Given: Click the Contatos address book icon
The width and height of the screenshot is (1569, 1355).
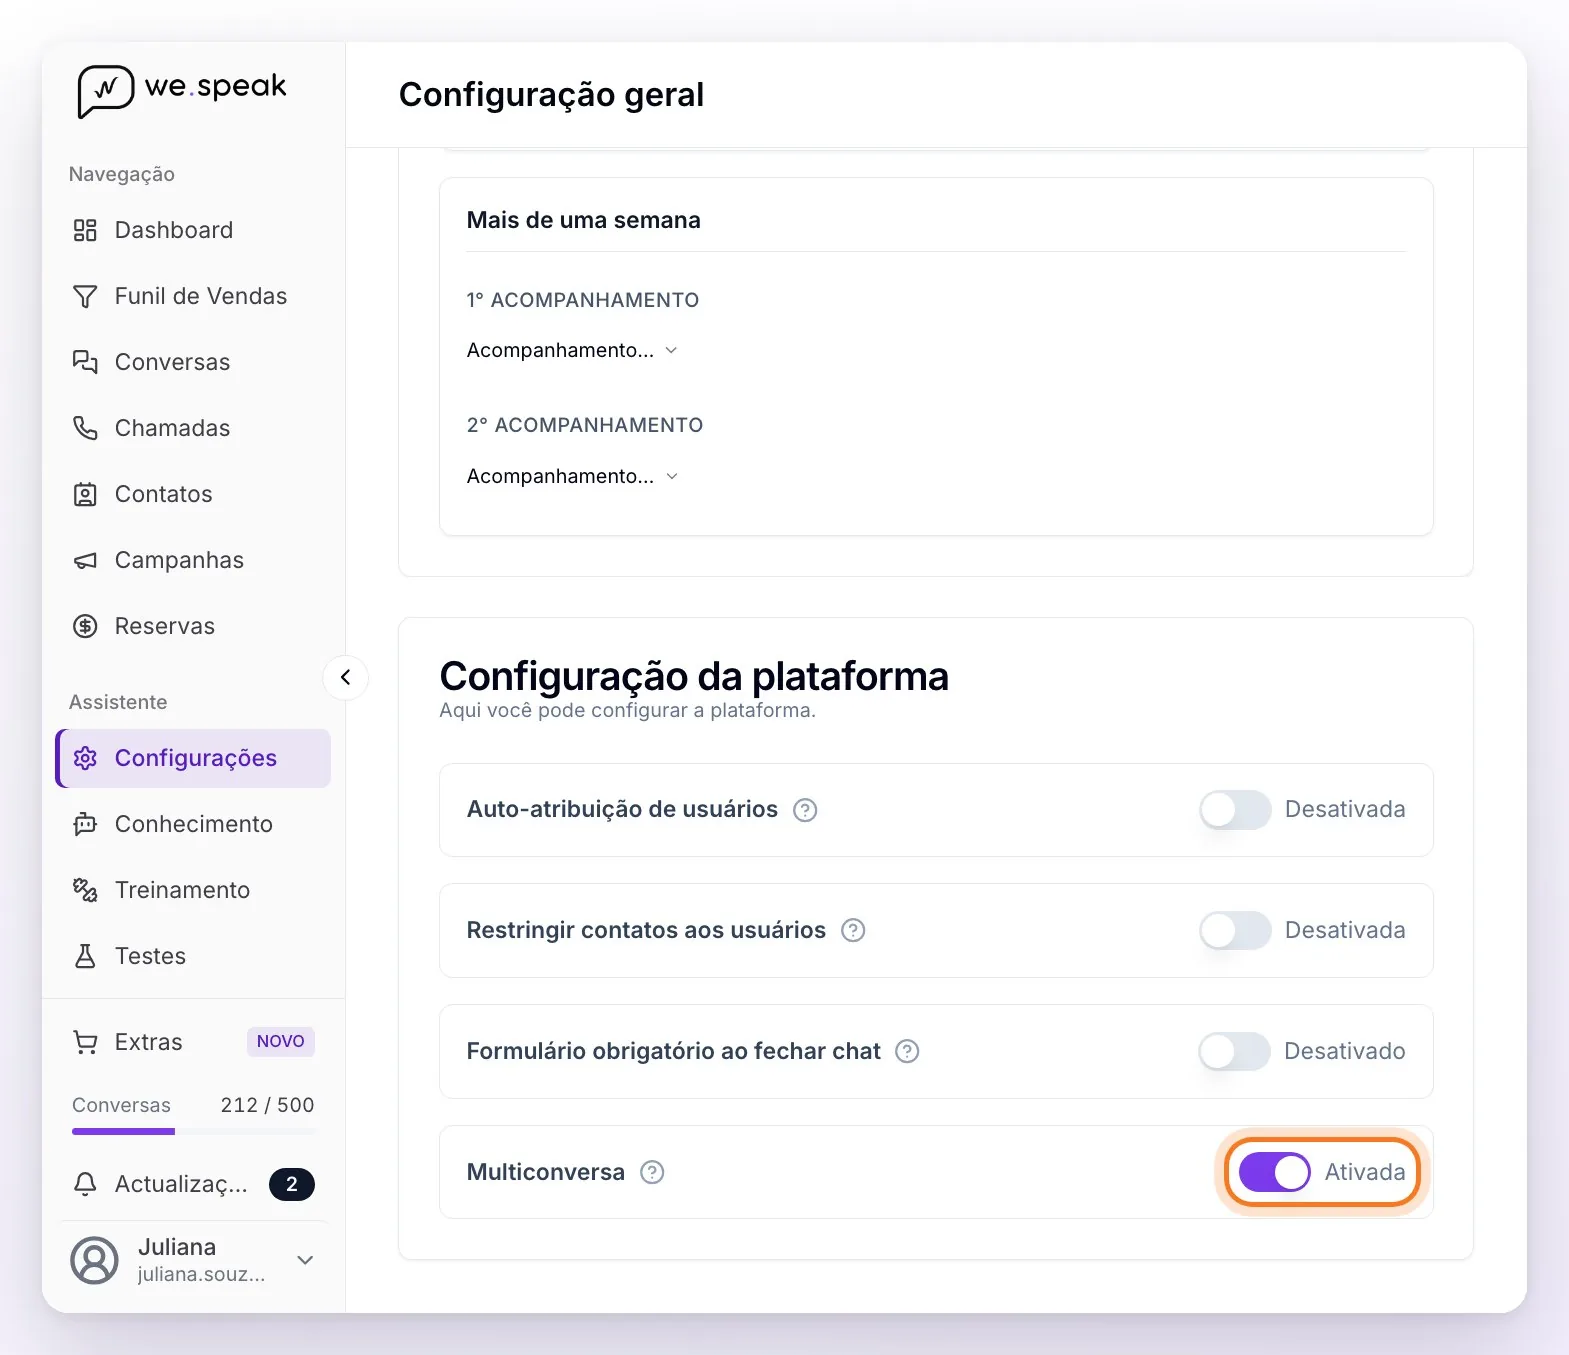Looking at the screenshot, I should pyautogui.click(x=85, y=494).
